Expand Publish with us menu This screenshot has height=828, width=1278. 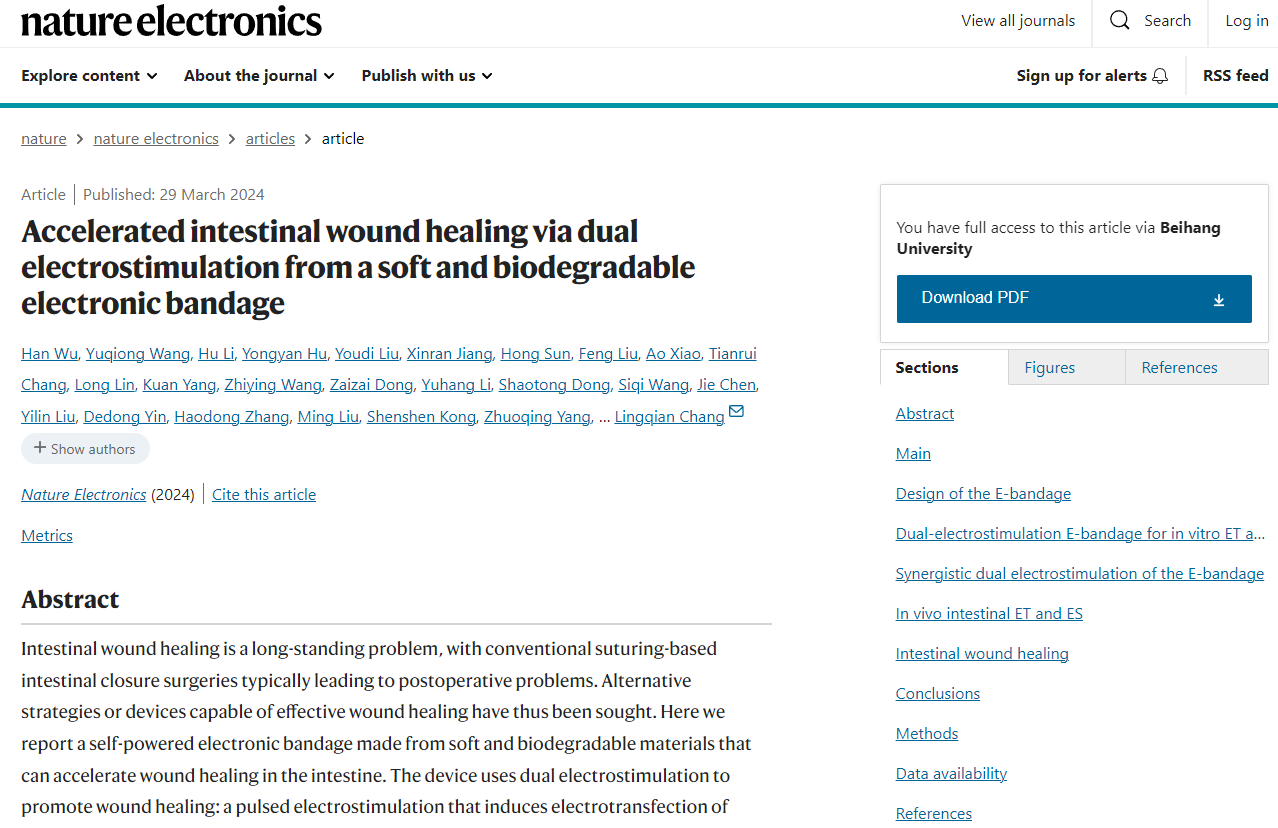[426, 76]
